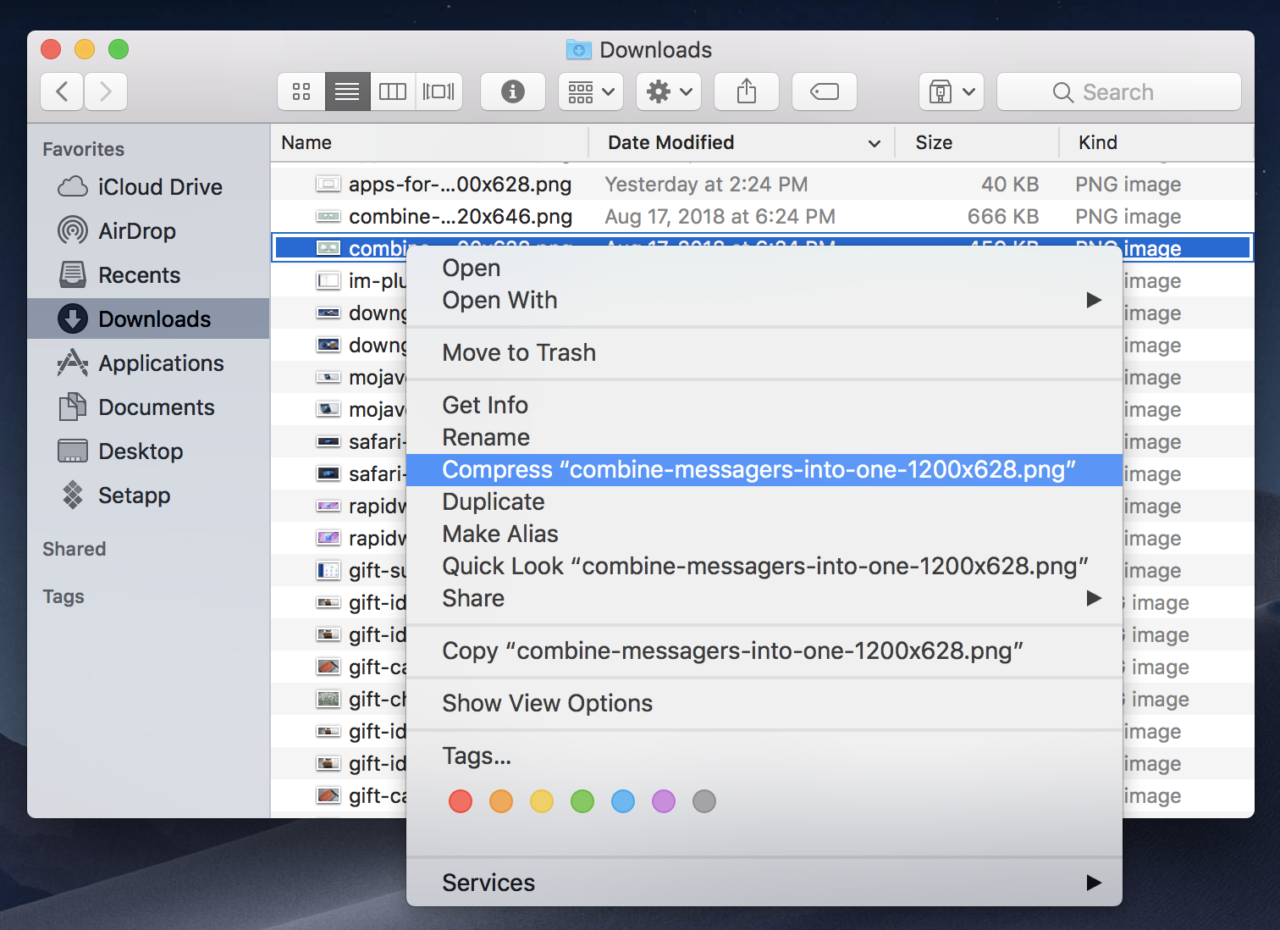Click the Share toolbar icon
1280x930 pixels.
point(746,91)
